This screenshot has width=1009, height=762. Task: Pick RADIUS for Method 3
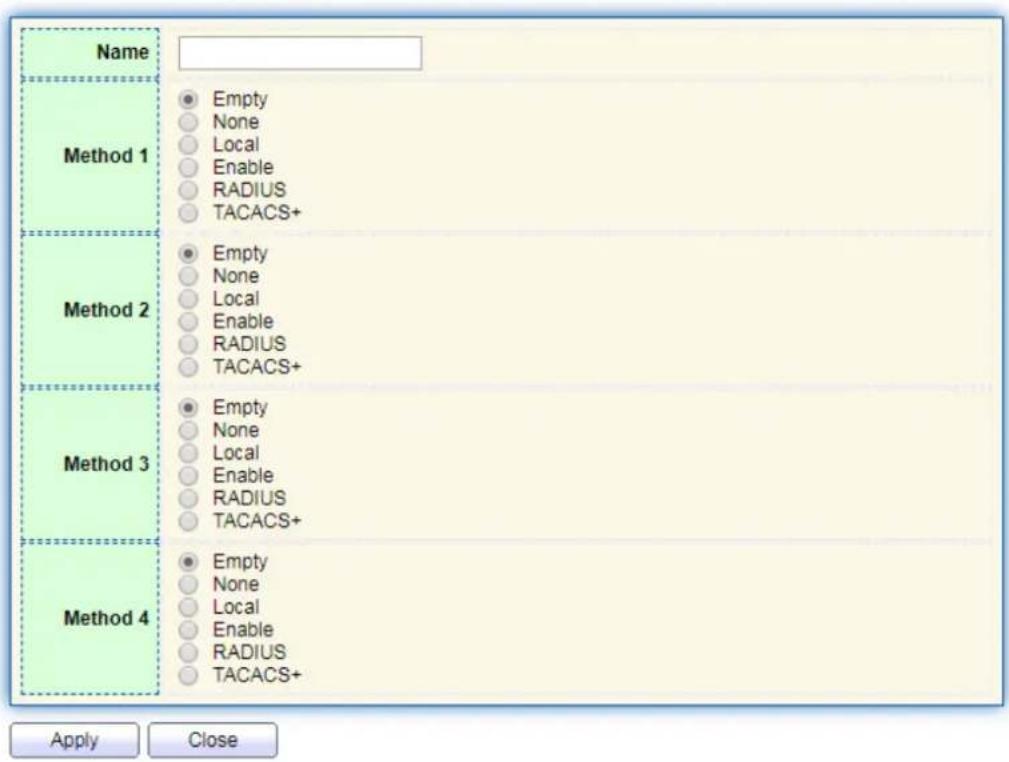coord(188,498)
